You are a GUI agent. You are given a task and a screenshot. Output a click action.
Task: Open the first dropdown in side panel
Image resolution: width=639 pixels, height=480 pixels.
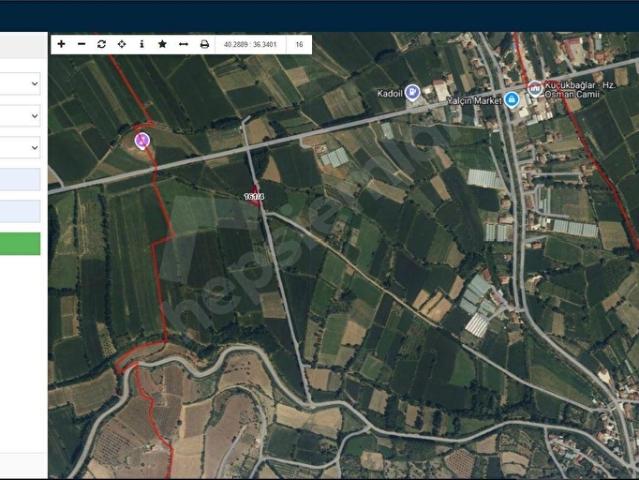click(x=20, y=84)
